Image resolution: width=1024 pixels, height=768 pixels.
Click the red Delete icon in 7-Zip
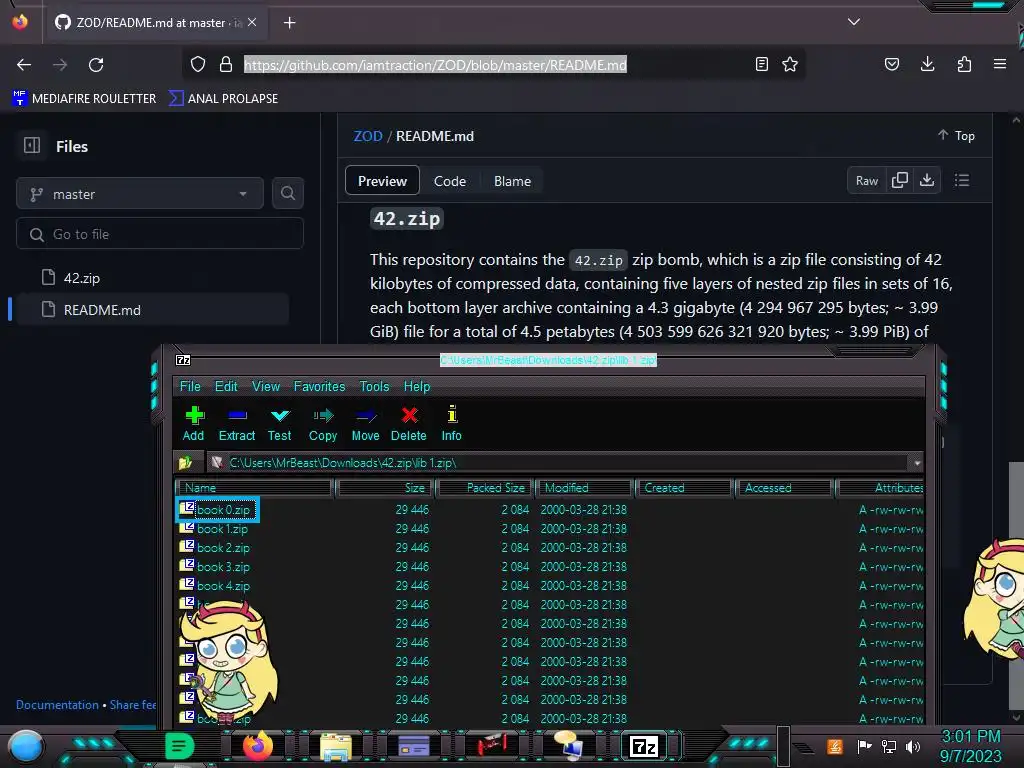[409, 424]
